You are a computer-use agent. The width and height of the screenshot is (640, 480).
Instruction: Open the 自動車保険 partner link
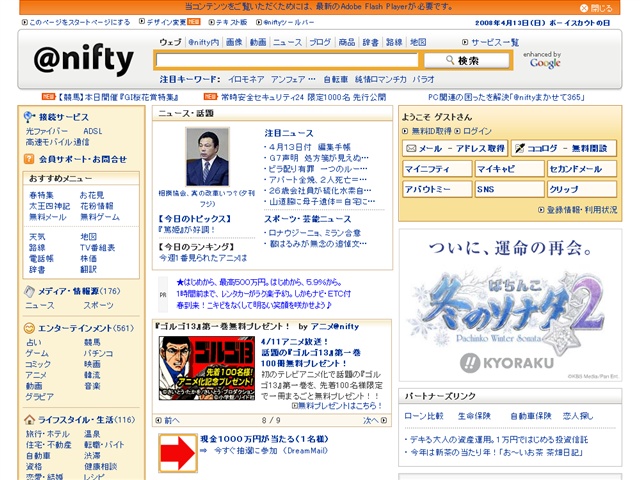[531, 416]
